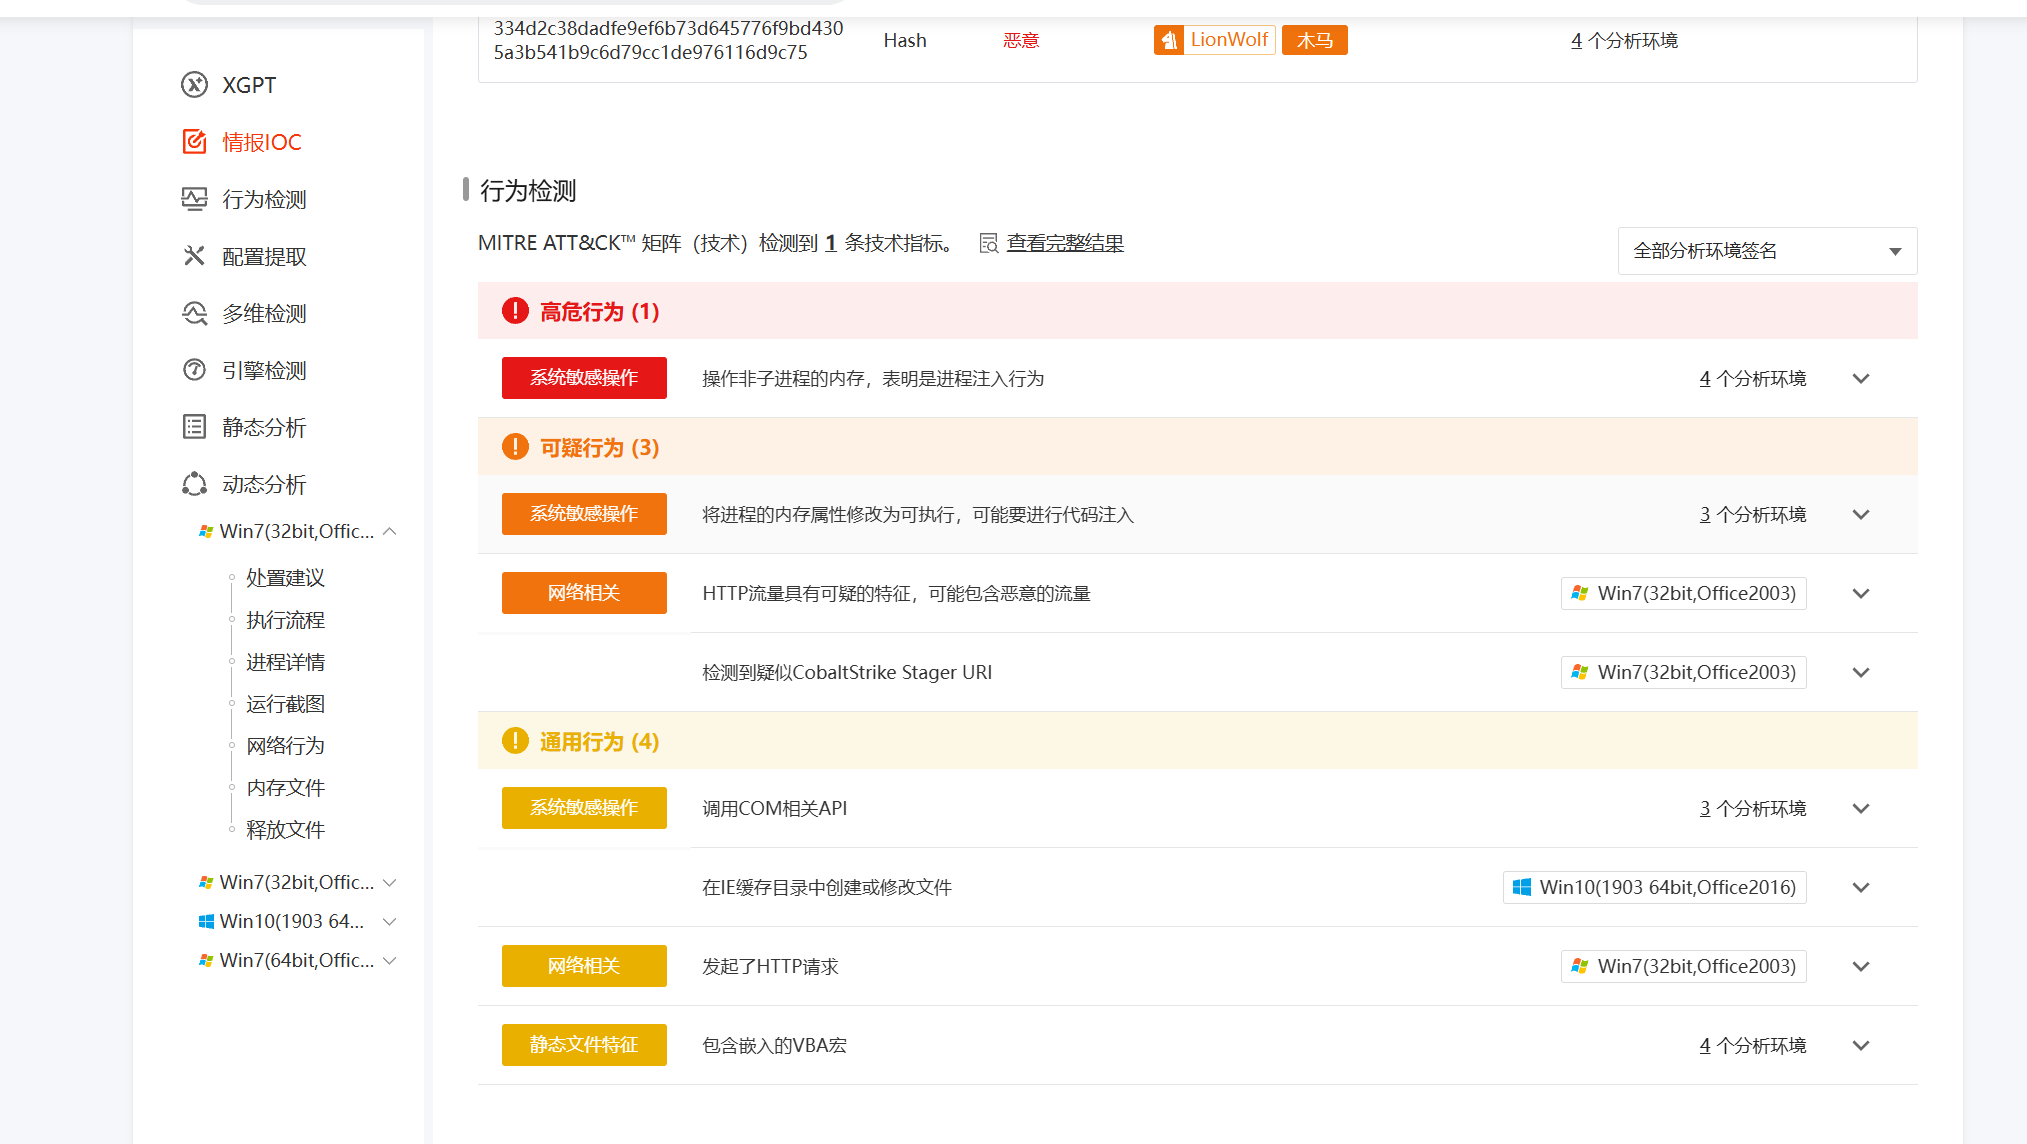This screenshot has height=1144, width=2027.
Task: Click the 行为检测 monitor icon
Action: coord(194,199)
